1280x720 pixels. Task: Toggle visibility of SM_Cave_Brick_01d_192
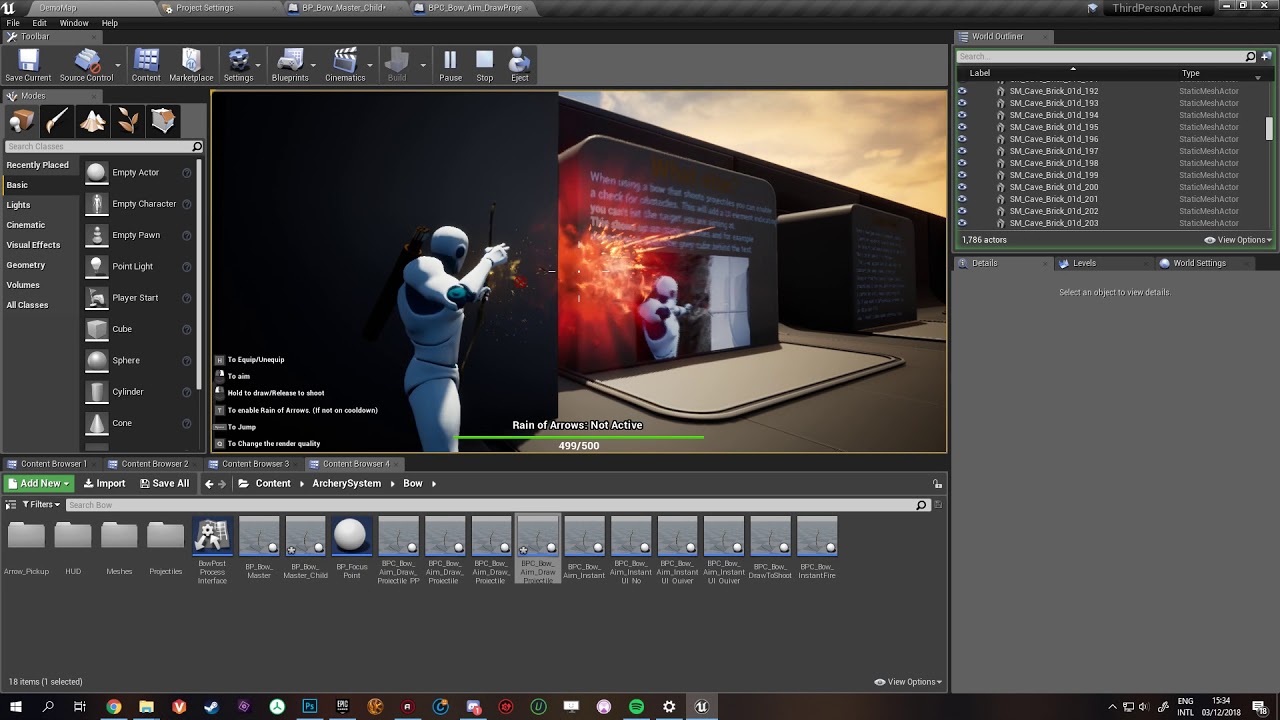tap(962, 91)
